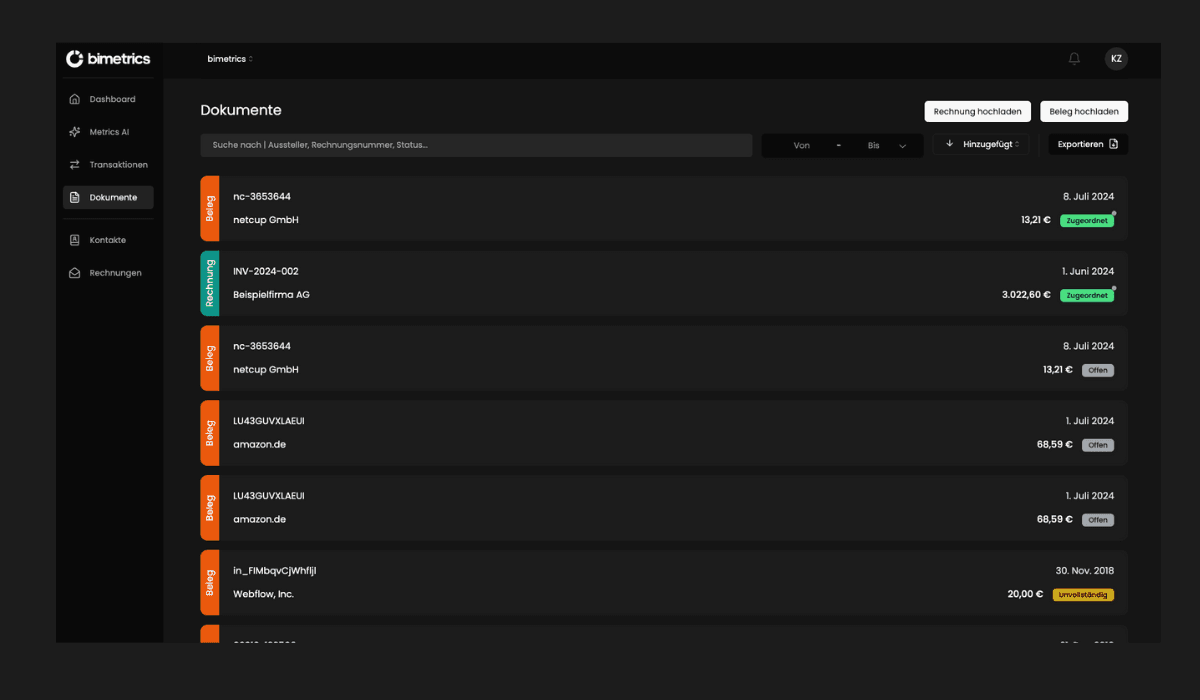Click the Dashboard home icon
Image resolution: width=1200 pixels, height=700 pixels.
[x=75, y=99]
